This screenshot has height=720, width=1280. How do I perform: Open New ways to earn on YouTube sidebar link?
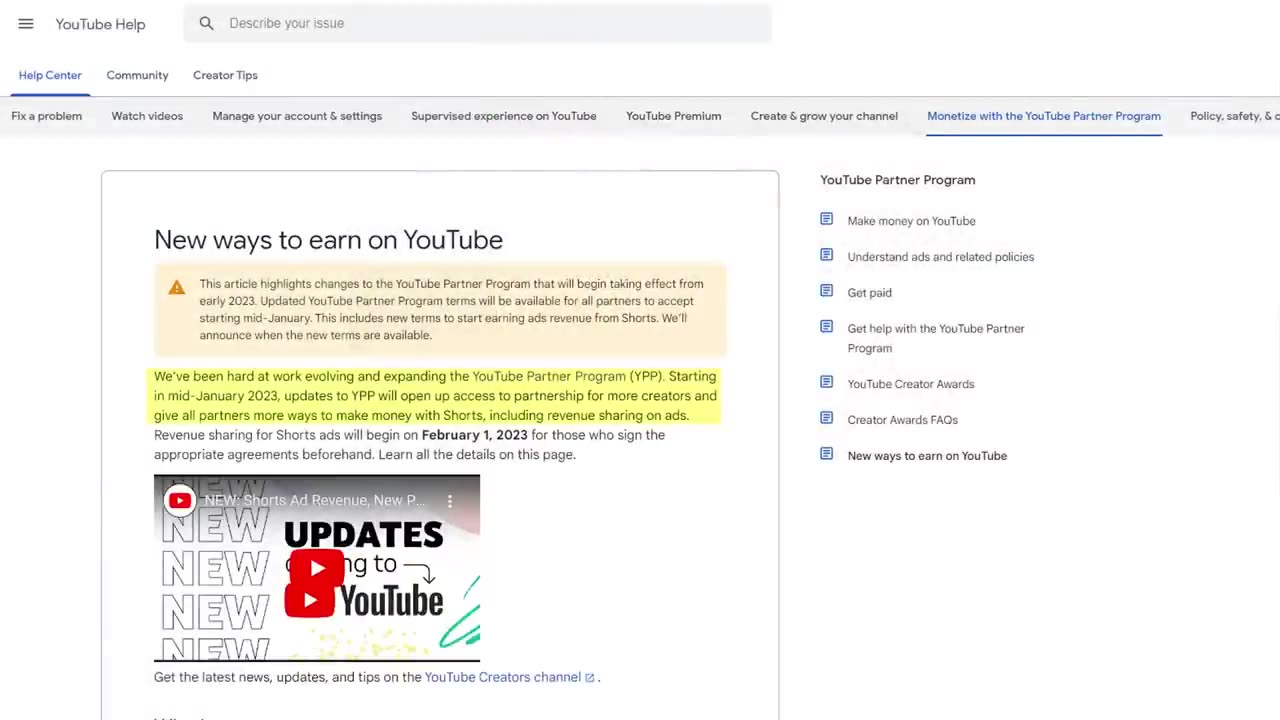(927, 456)
